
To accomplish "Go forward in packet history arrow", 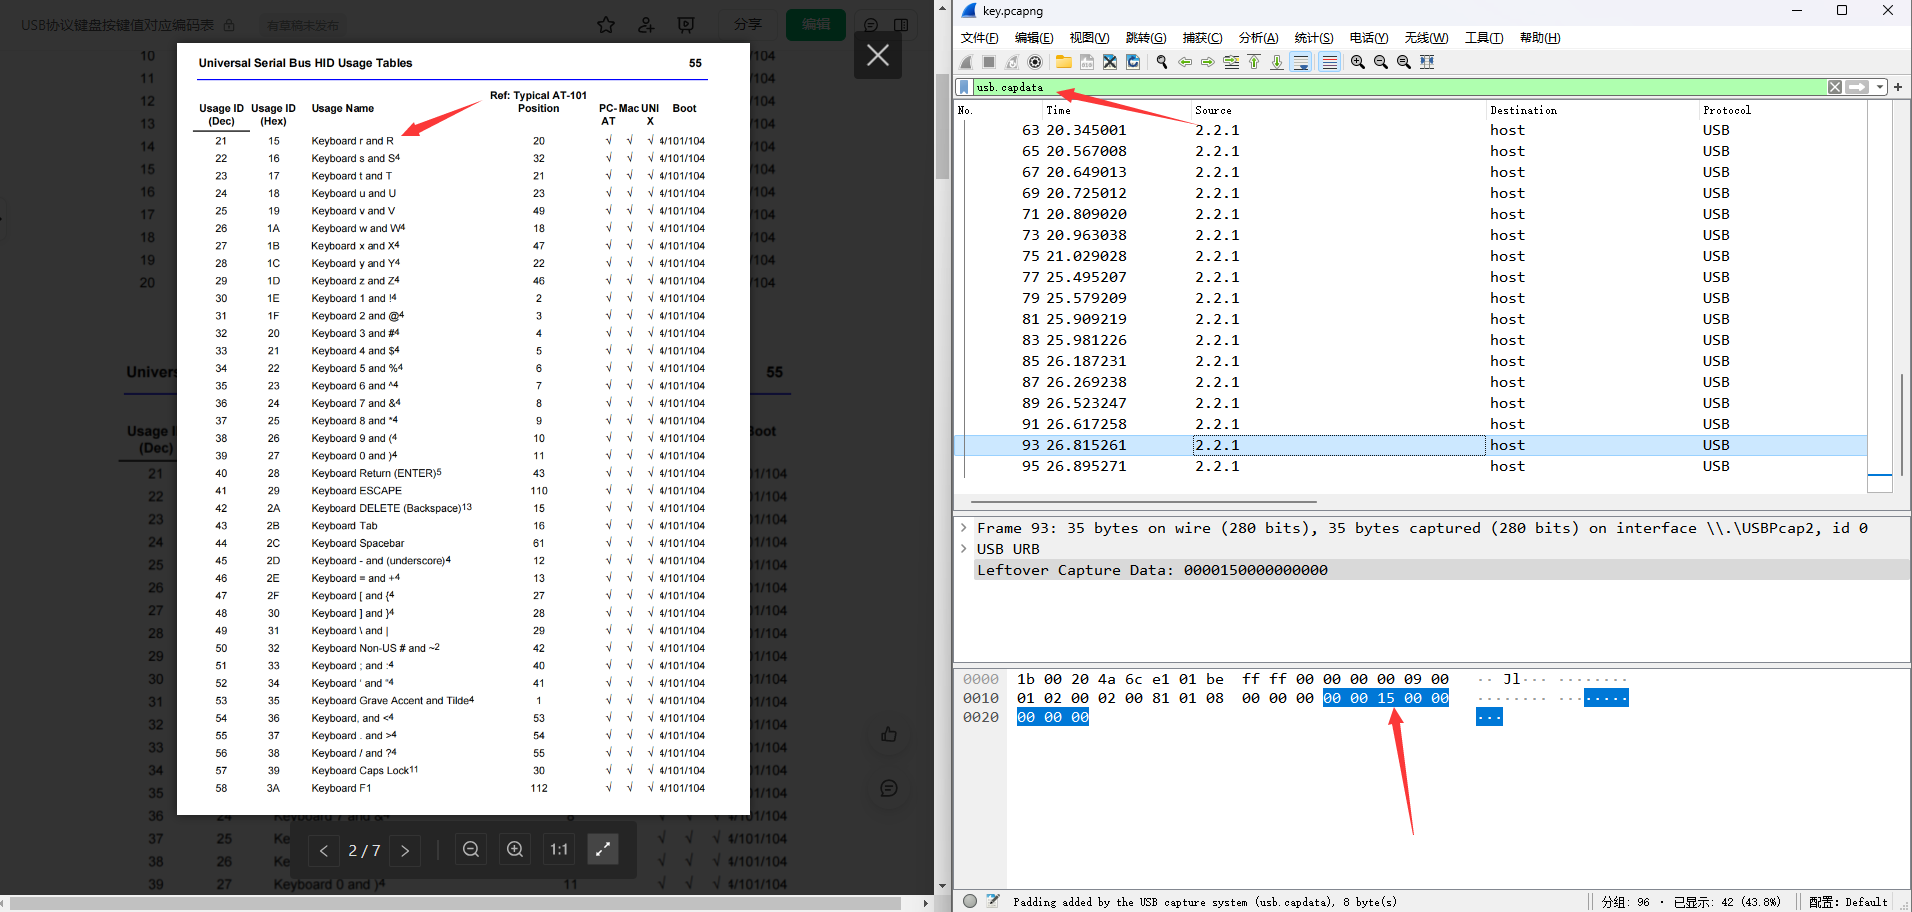I will pos(1208,62).
